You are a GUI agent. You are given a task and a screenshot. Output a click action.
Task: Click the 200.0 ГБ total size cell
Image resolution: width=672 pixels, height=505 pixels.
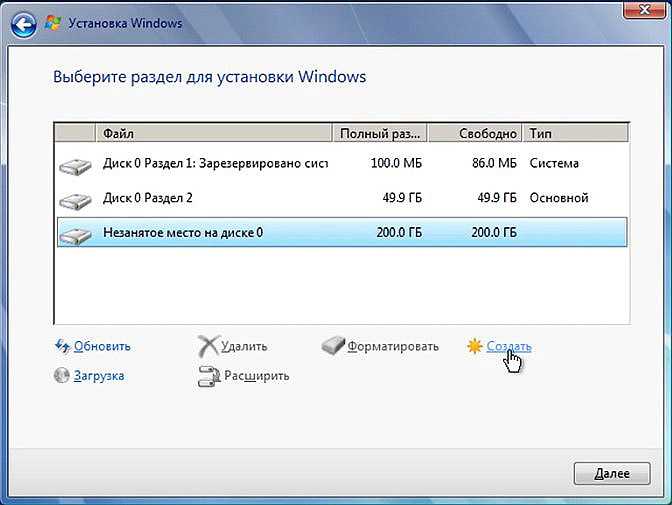(x=399, y=232)
